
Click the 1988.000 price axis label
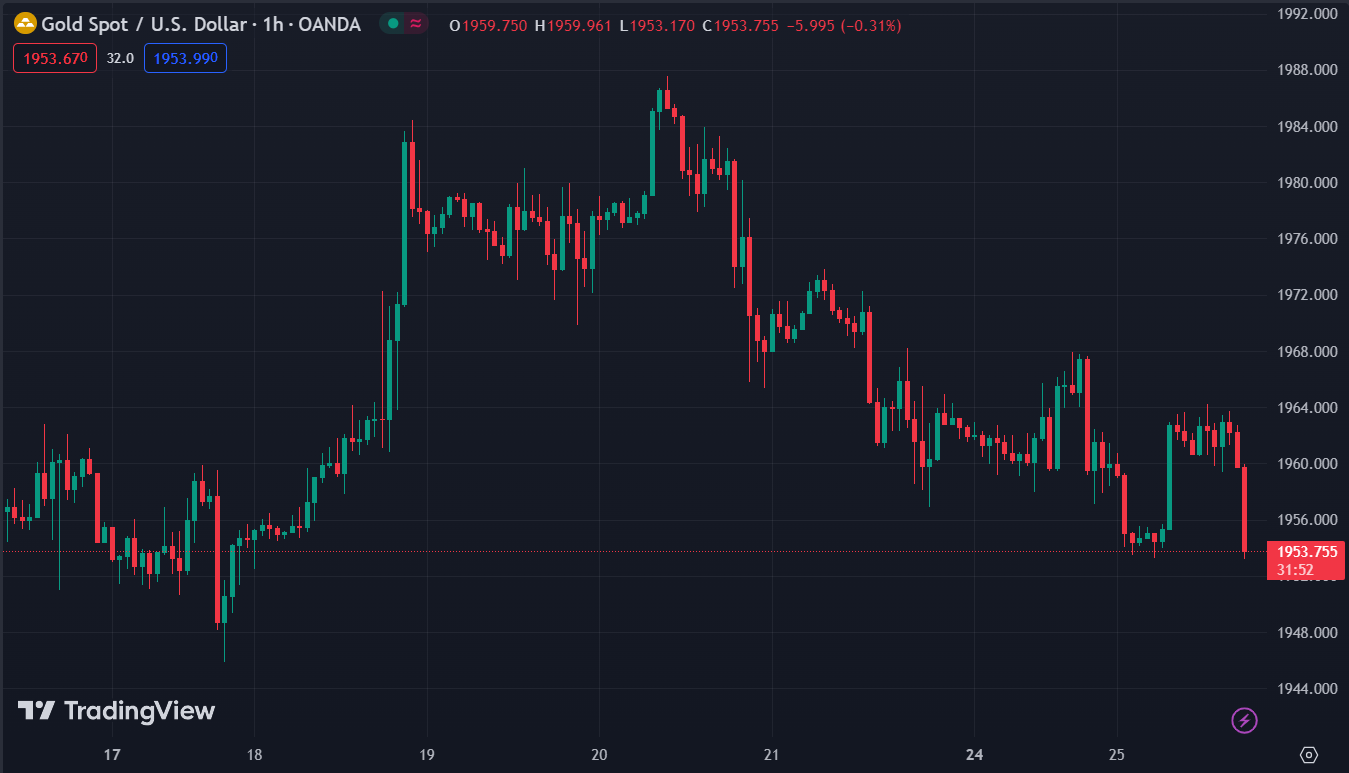click(1308, 70)
